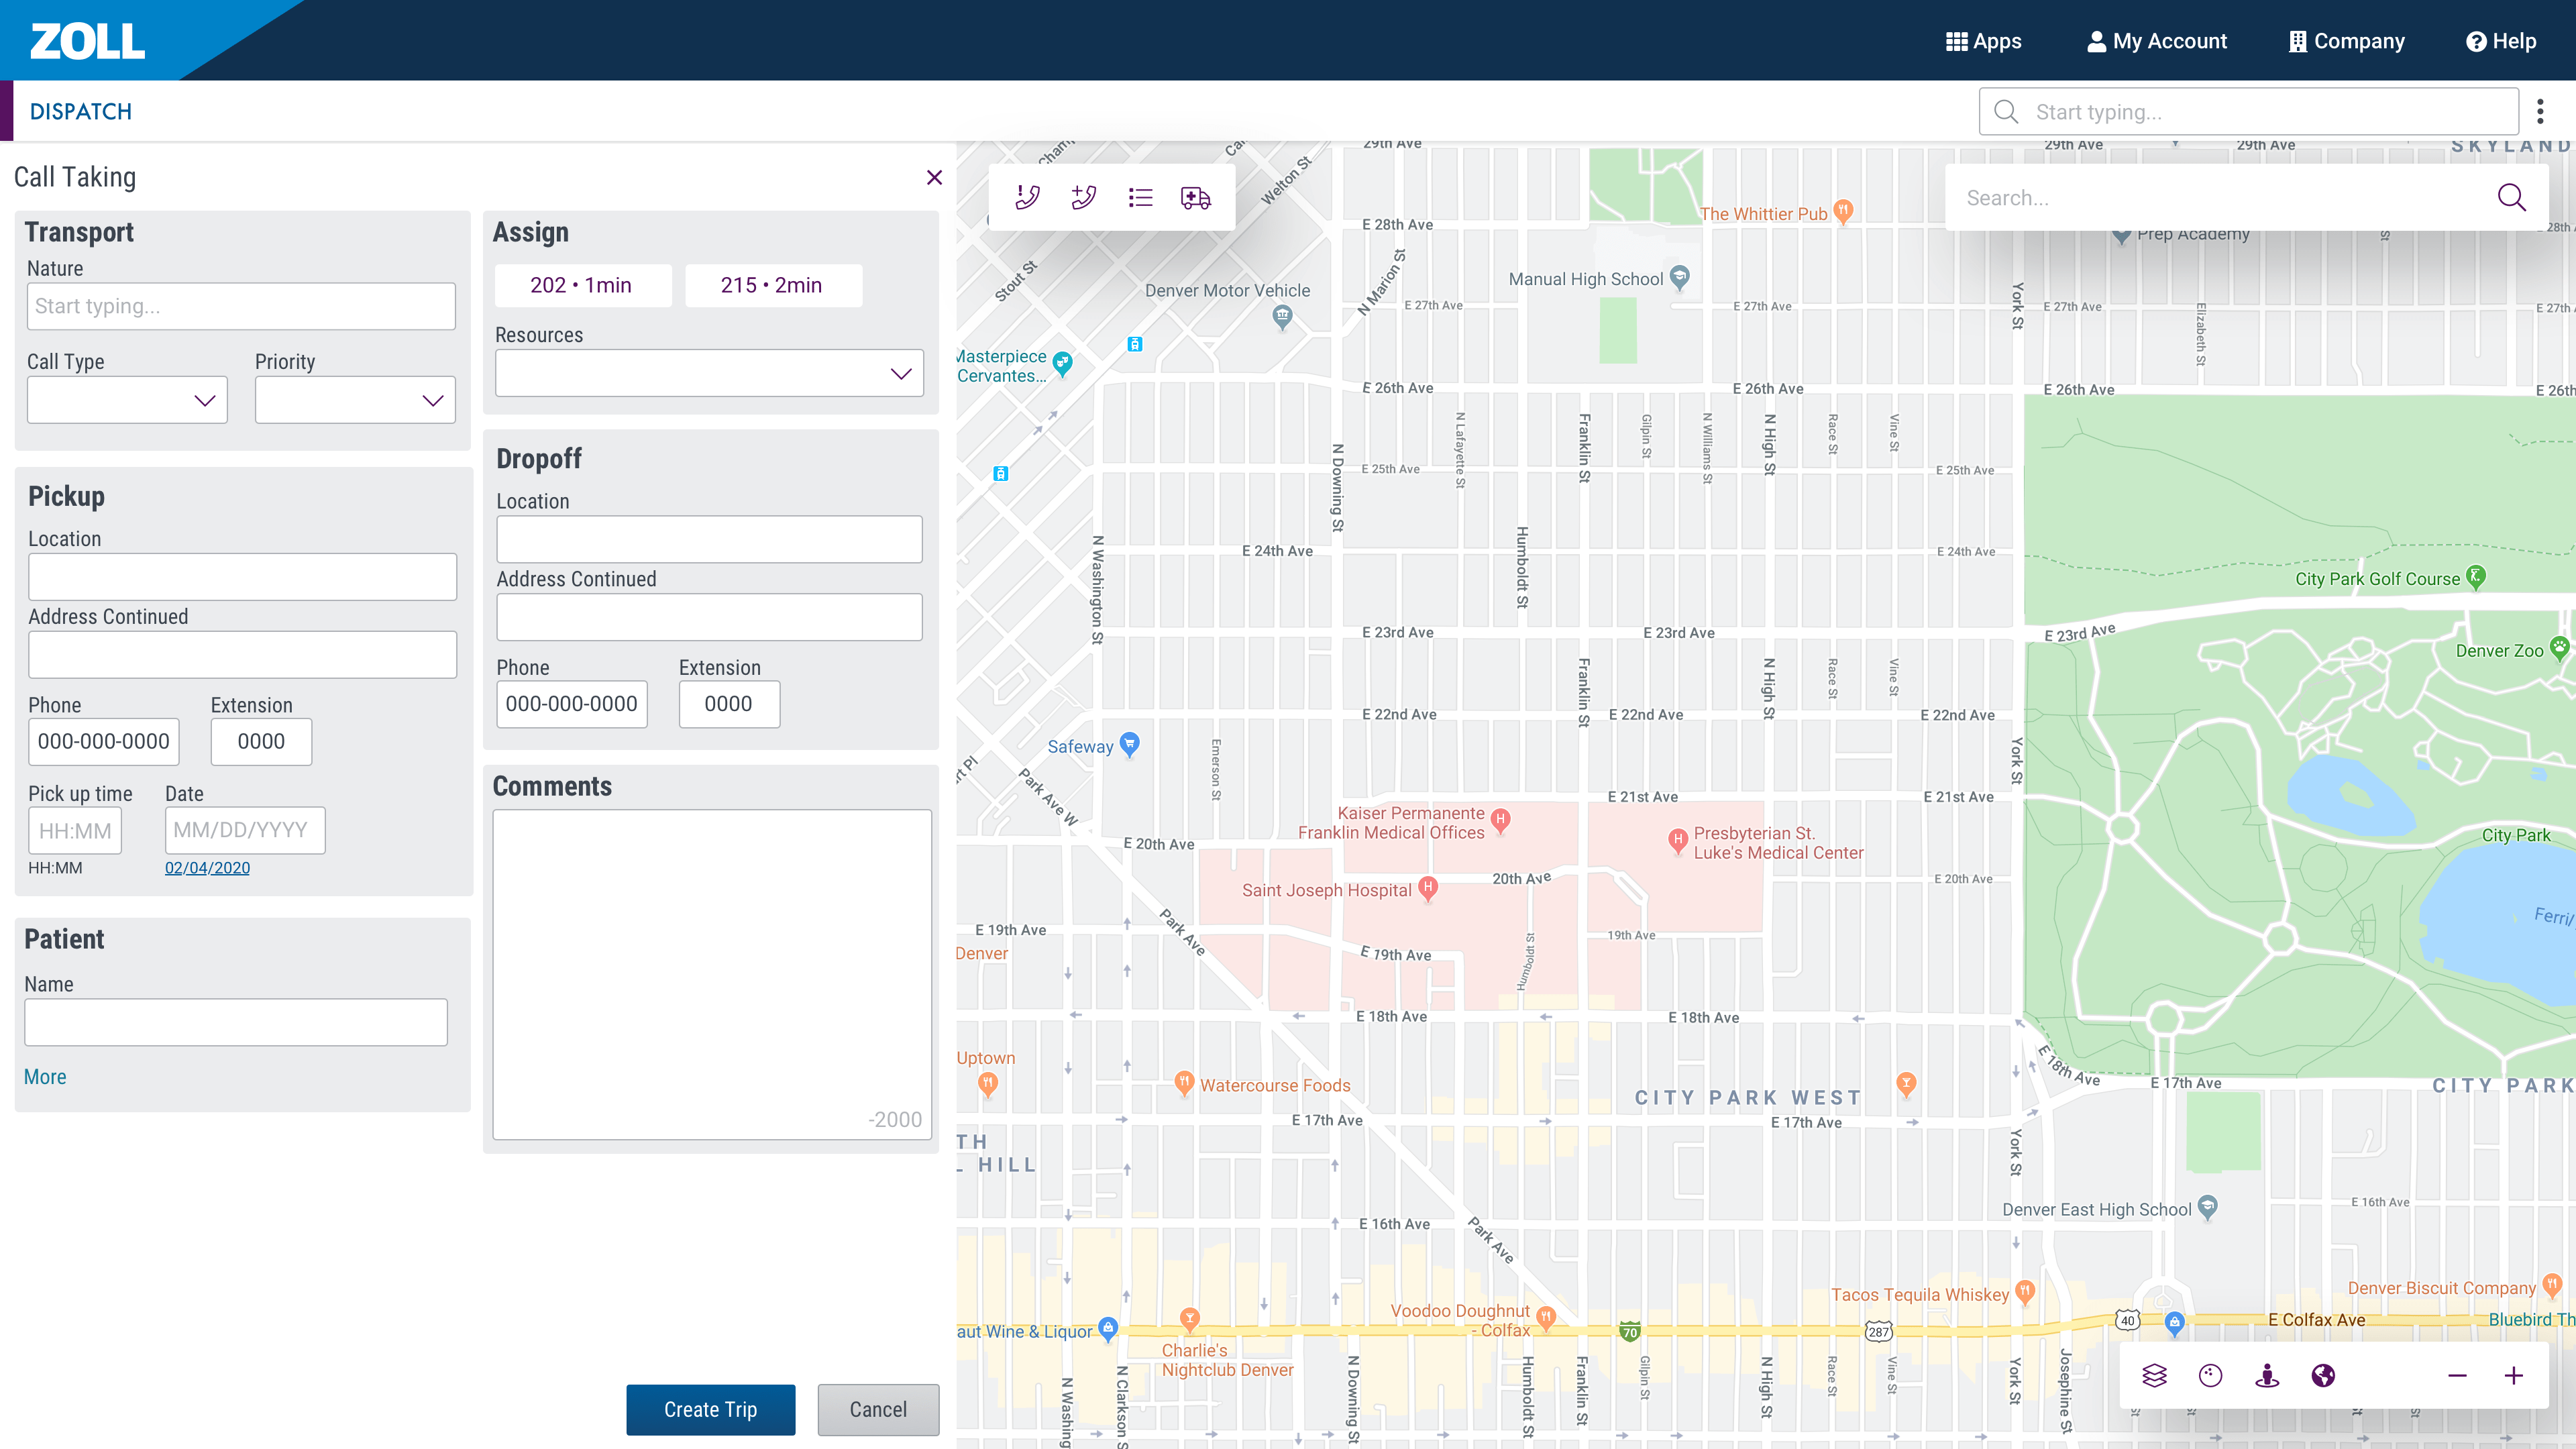Click the DISPATCH tab label
Viewport: 2576px width, 1449px height.
click(81, 111)
